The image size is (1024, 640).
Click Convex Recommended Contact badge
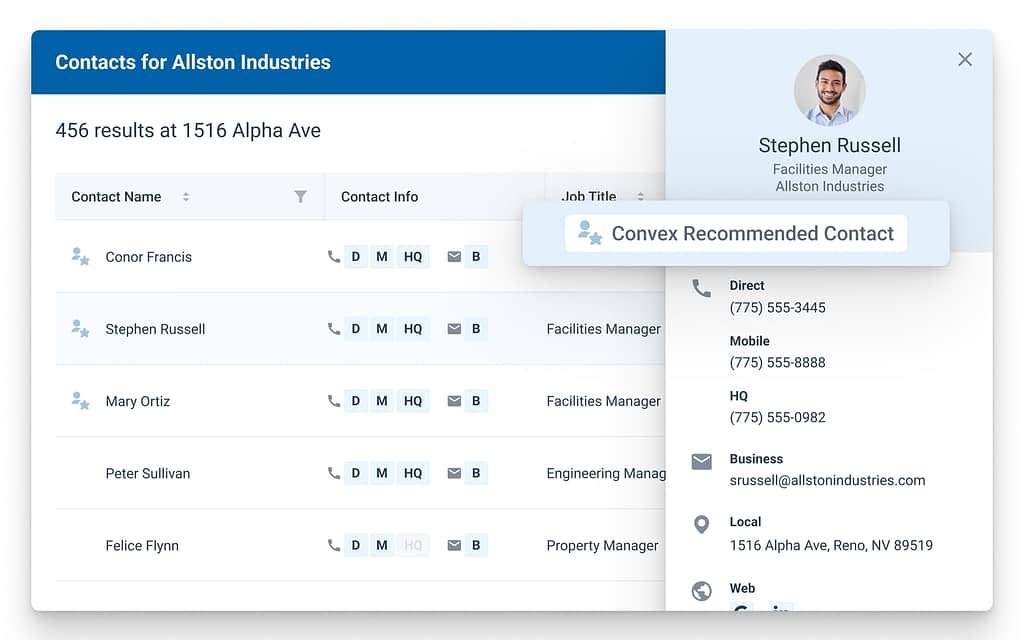pos(736,233)
